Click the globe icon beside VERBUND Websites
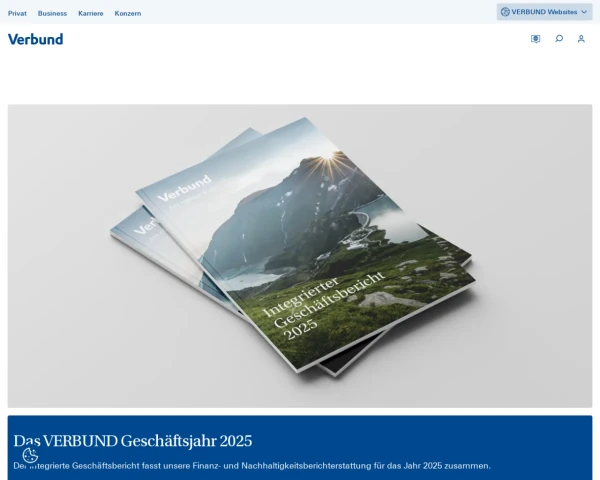The width and height of the screenshot is (600, 480). pyautogui.click(x=505, y=12)
